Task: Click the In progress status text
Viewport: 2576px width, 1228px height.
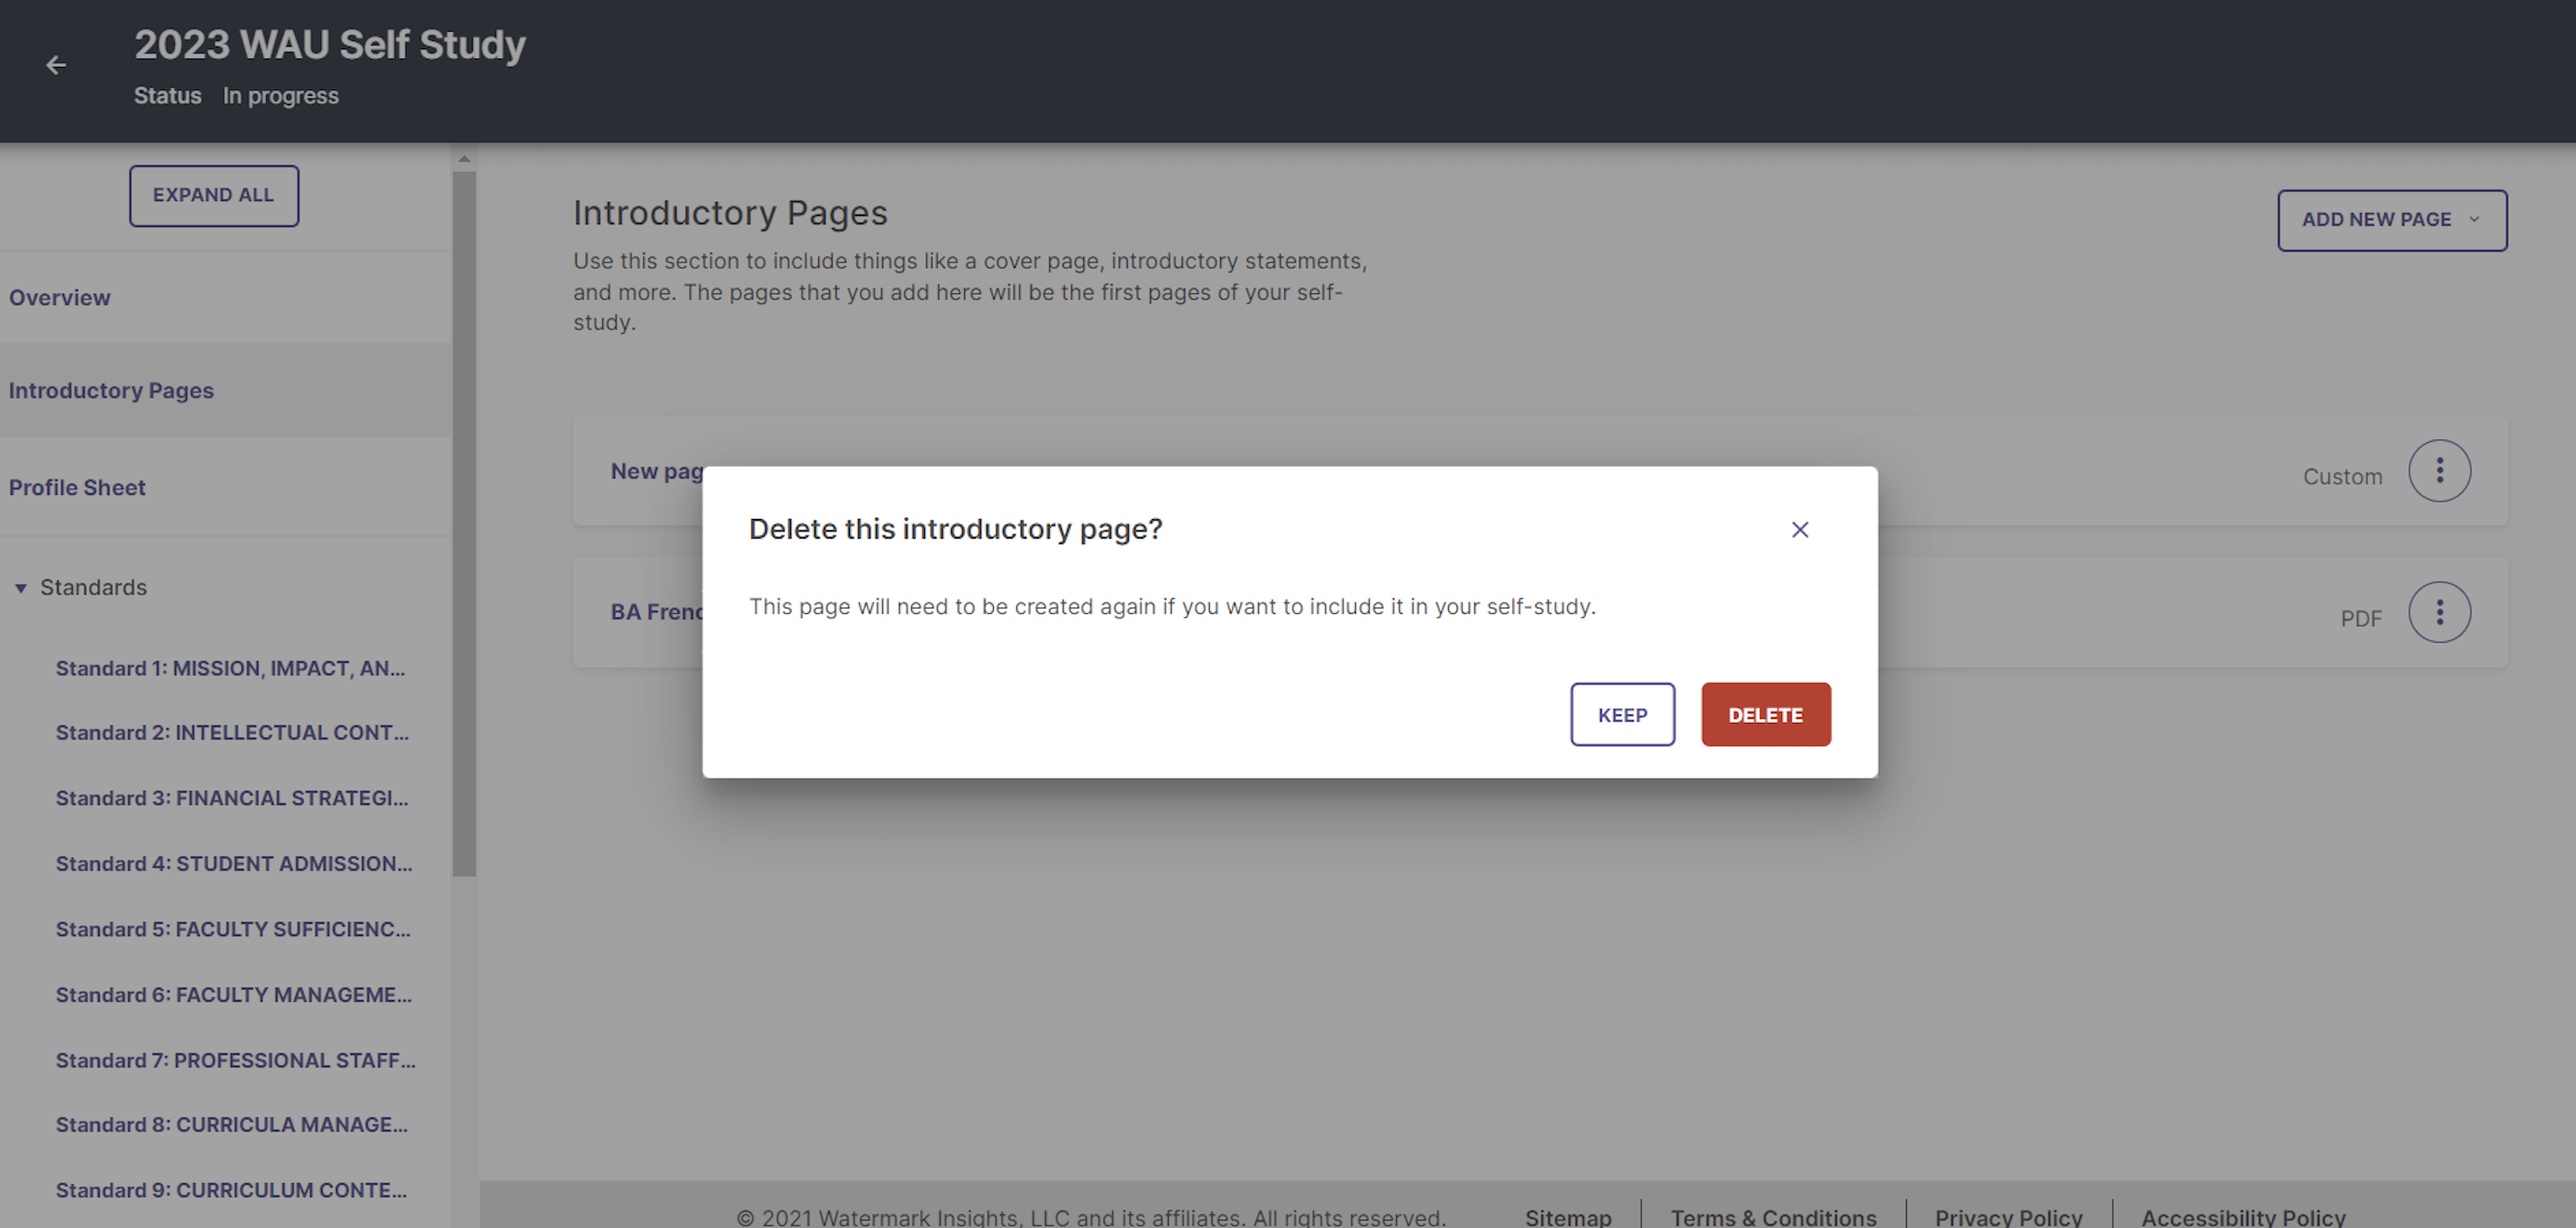Action: coord(281,96)
